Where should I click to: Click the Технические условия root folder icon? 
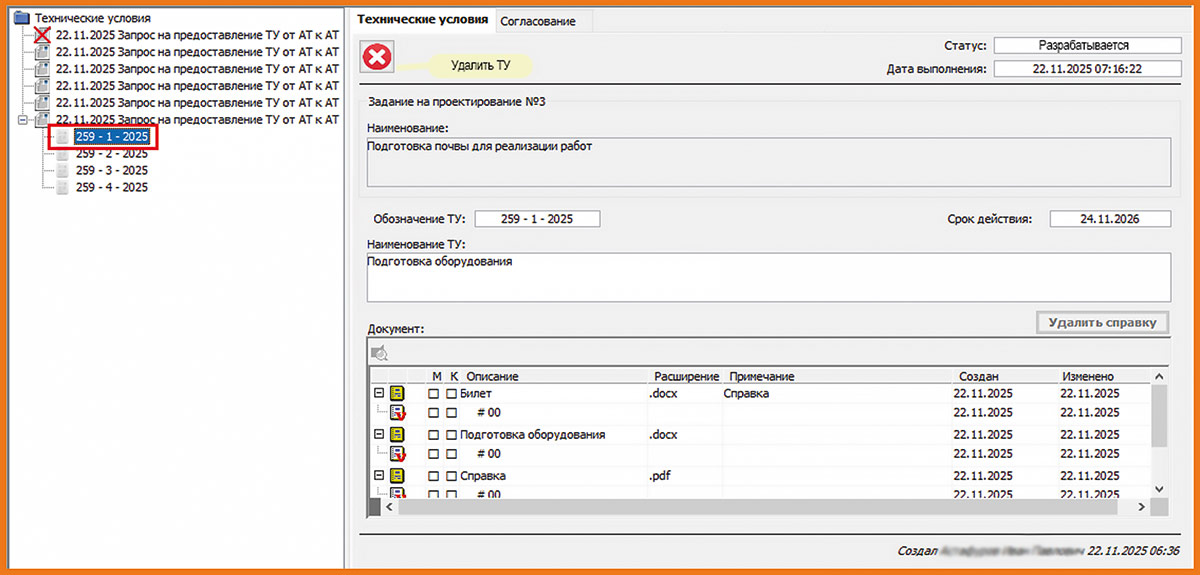coord(22,18)
